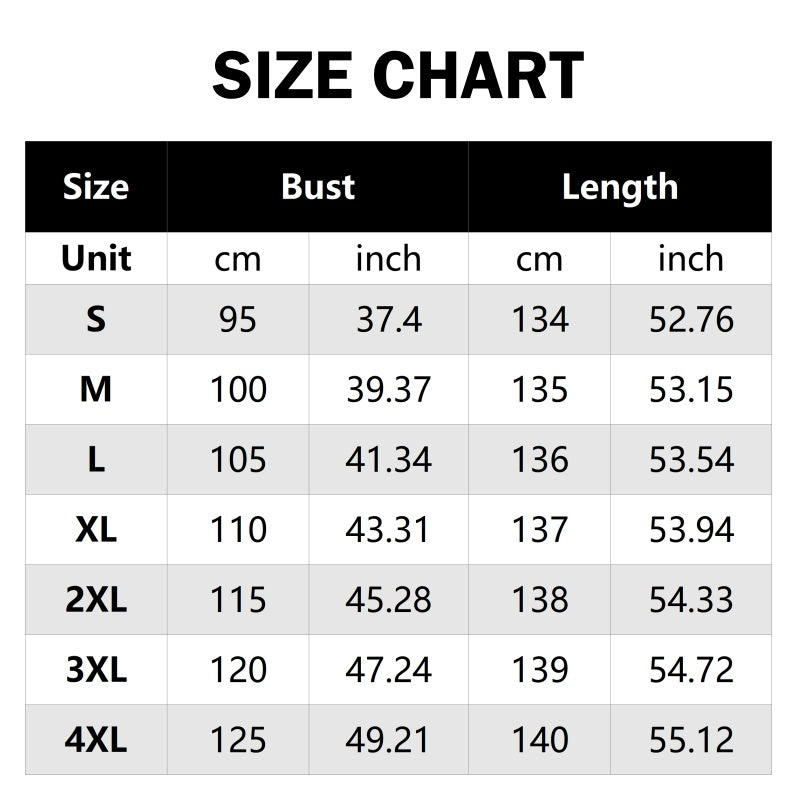Click the 41.34 bust inch cell
800x800 pixels.
pyautogui.click(x=389, y=460)
